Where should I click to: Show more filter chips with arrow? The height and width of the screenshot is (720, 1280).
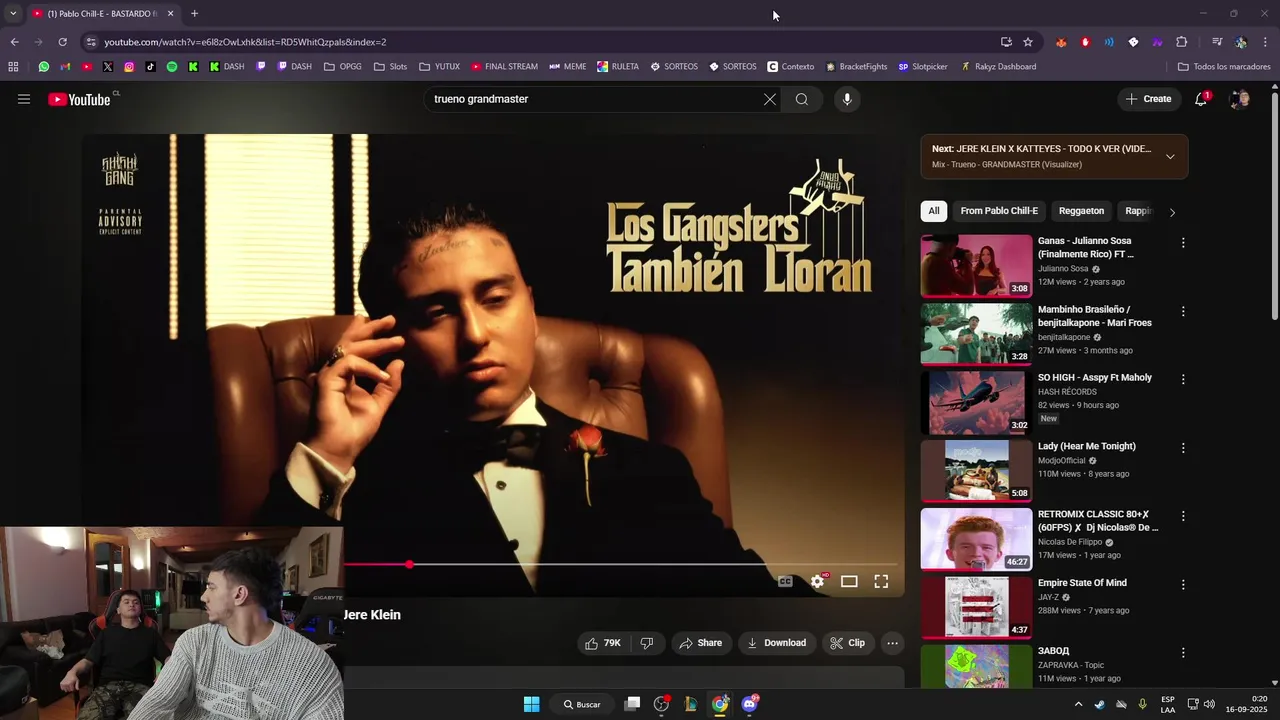click(1172, 212)
